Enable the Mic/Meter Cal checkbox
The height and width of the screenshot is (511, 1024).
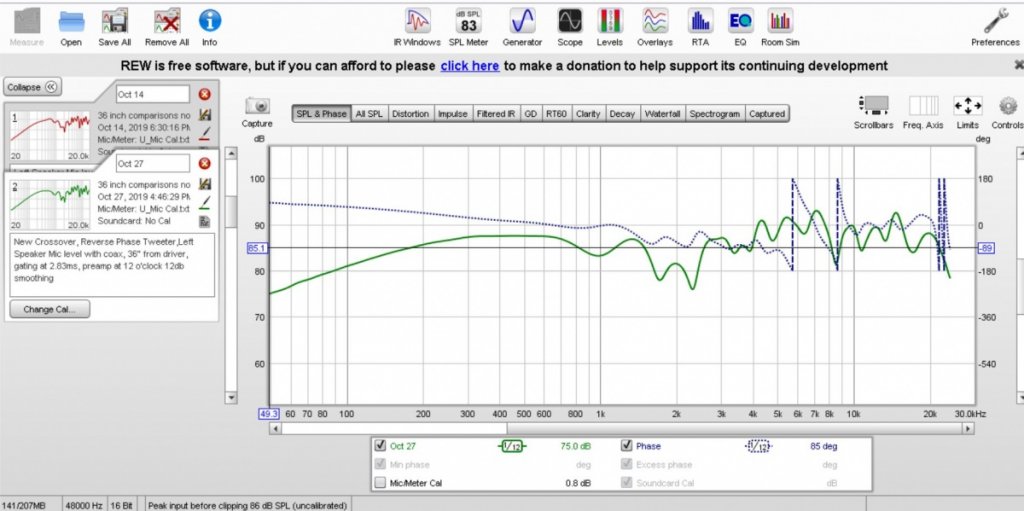coord(380,483)
